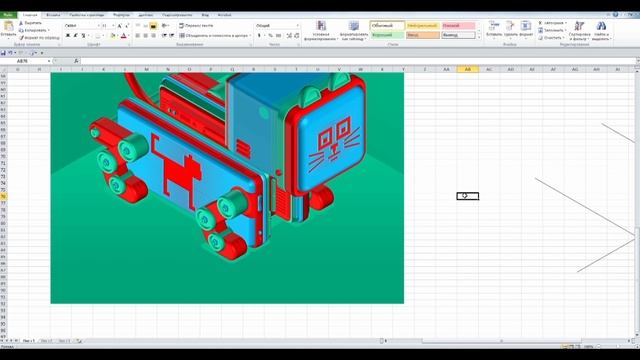The width and height of the screenshot is (640, 360).
Task: Click the Save icon in Quick Access toolbar
Action: tap(3, 53)
